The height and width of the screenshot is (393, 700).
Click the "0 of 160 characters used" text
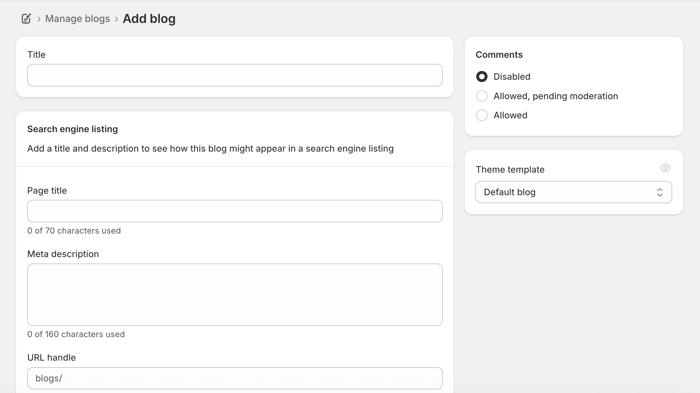[x=76, y=334]
